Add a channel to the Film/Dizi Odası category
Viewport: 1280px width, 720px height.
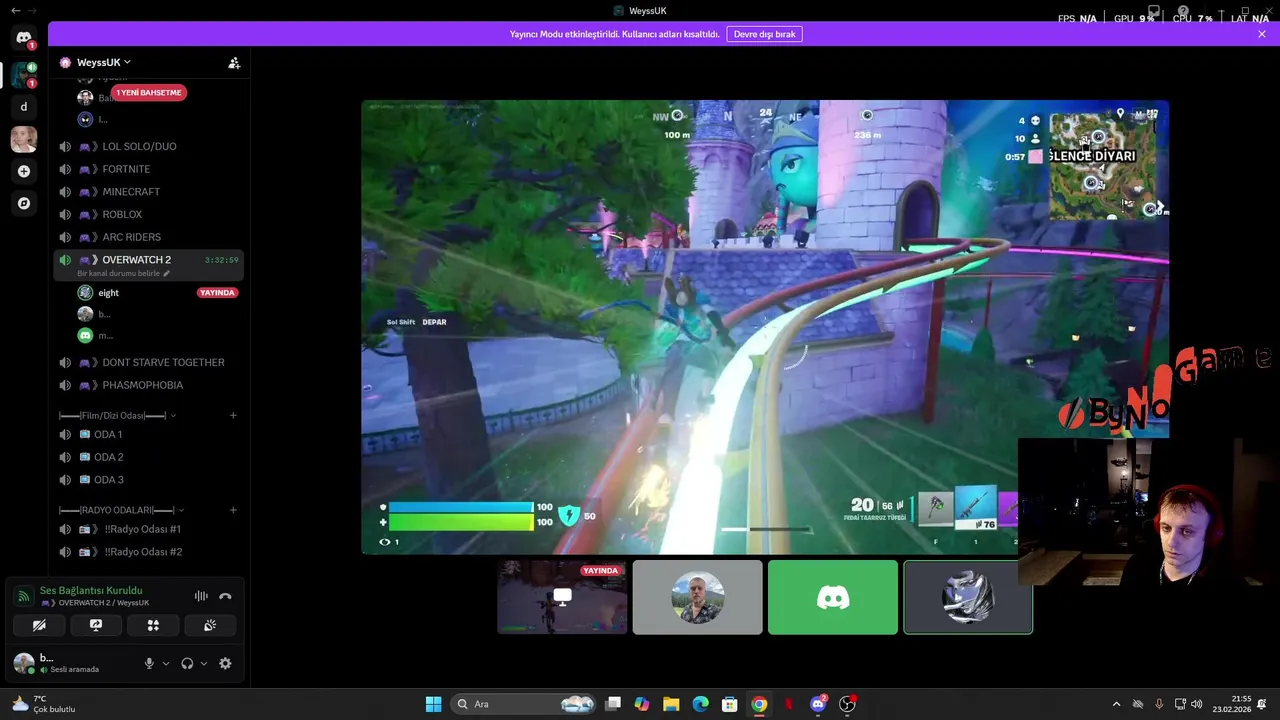[233, 415]
